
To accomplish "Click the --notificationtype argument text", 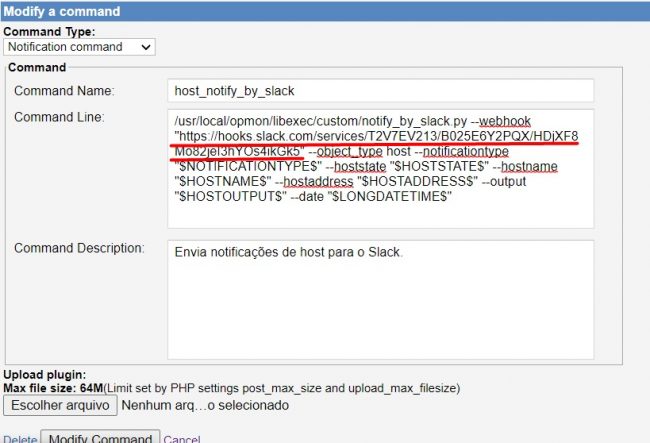I will [x=461, y=150].
